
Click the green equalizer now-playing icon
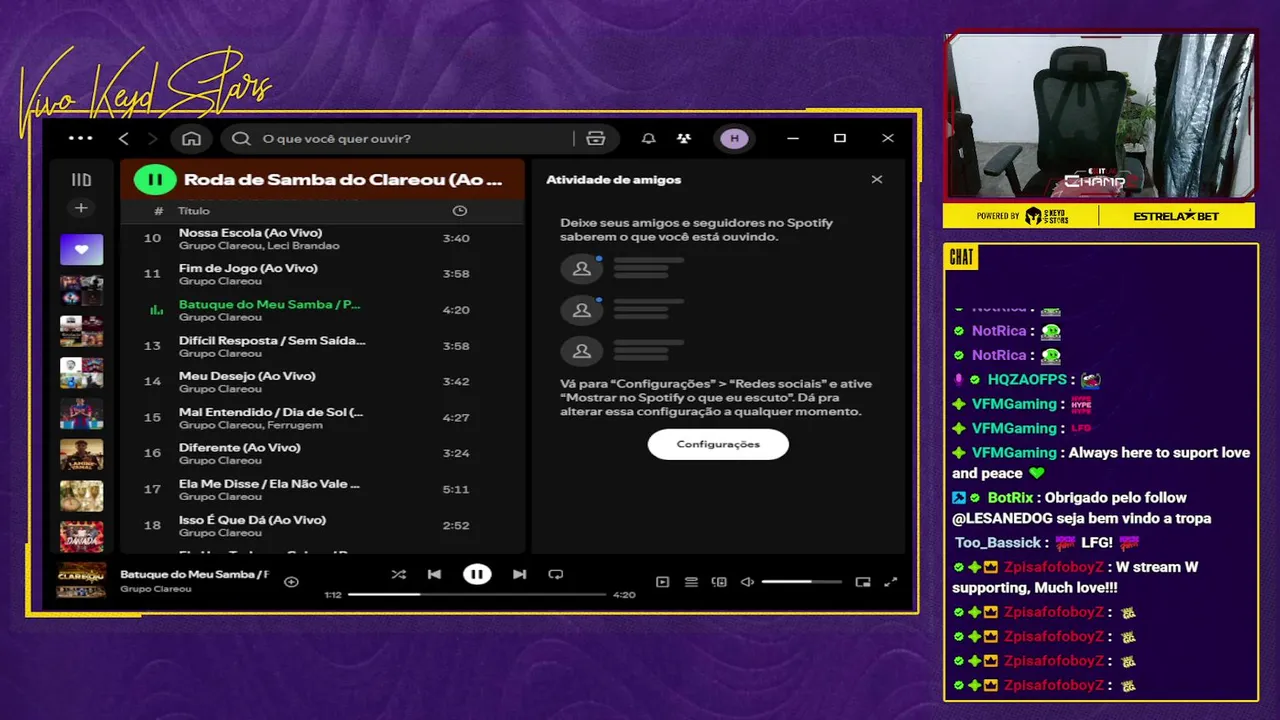pos(156,310)
